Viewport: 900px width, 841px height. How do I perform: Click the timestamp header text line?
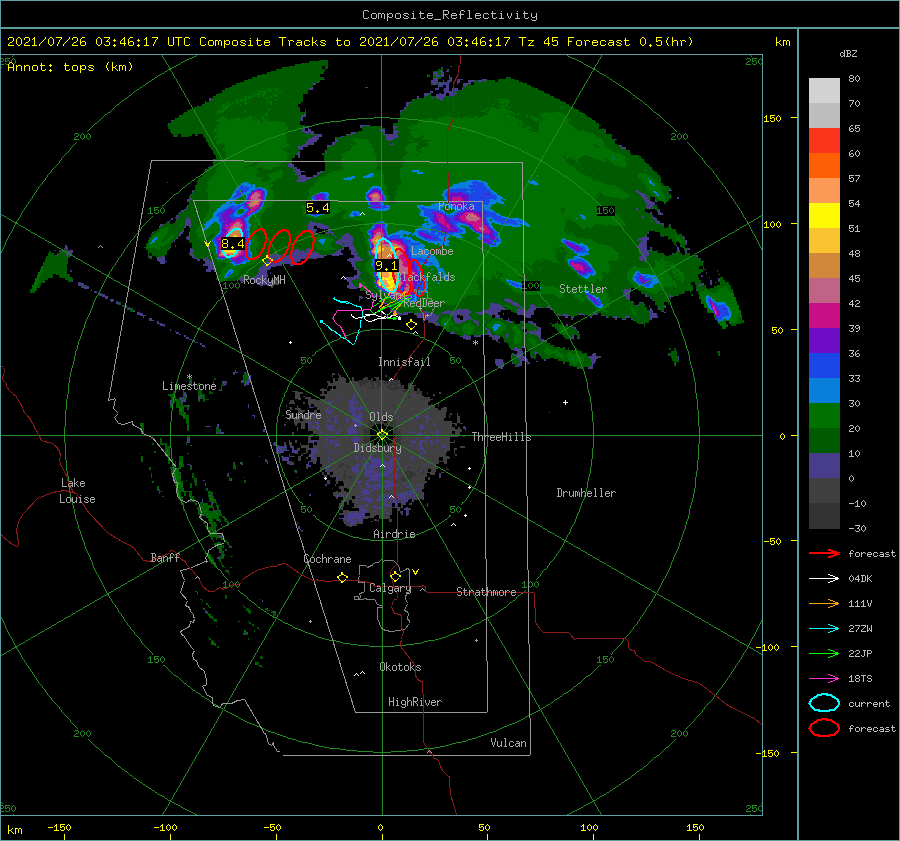coord(350,42)
